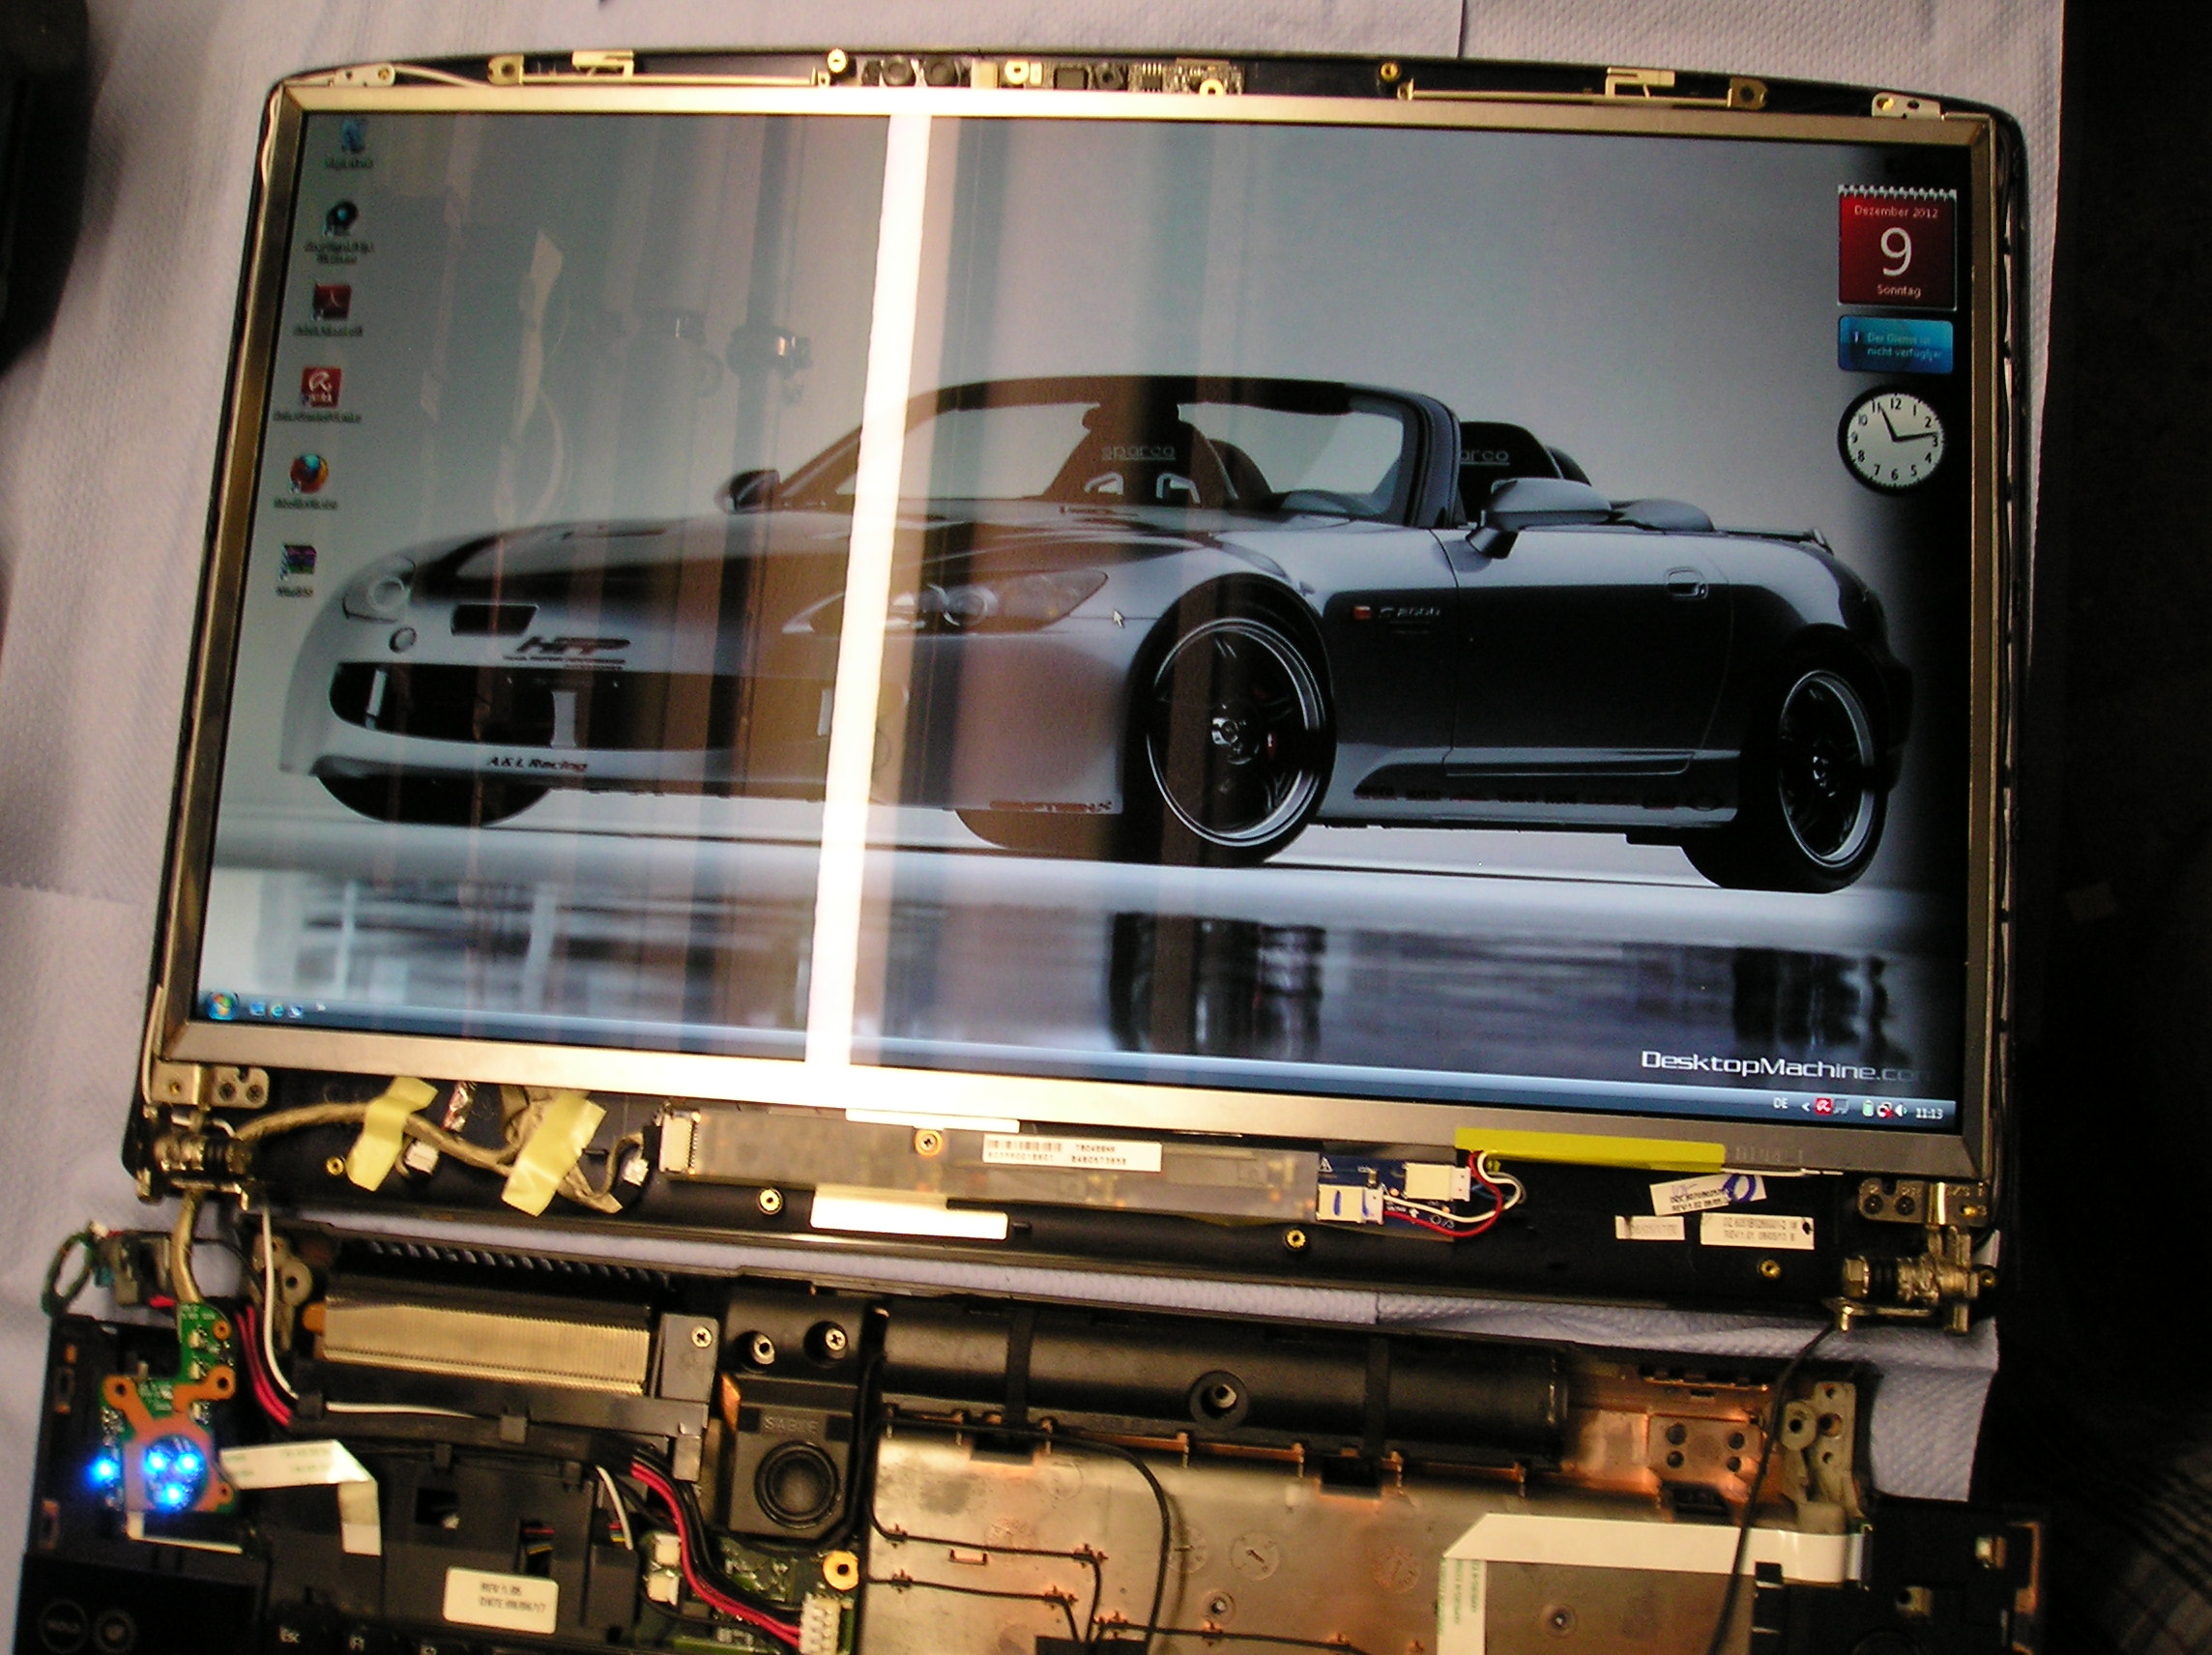Screen dimensions: 2212x1655
Task: Click the Windows Start orb
Action: (222, 1004)
